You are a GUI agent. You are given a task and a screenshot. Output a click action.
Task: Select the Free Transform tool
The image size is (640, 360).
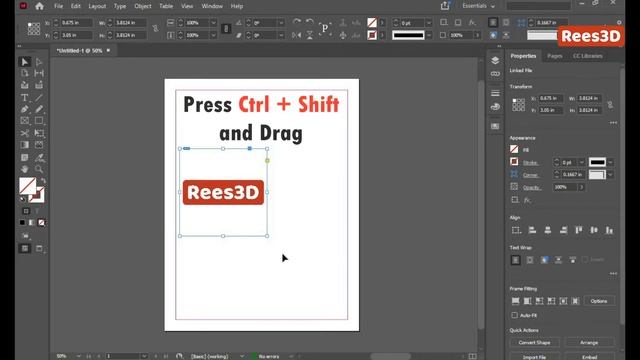tap(39, 133)
